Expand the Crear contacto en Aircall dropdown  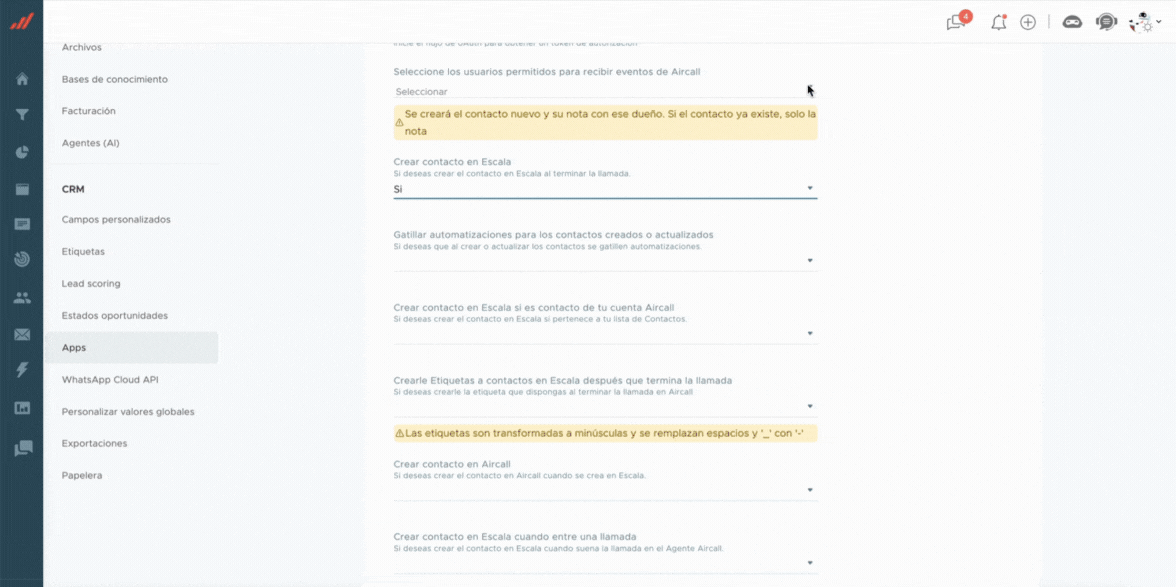[x=605, y=490]
